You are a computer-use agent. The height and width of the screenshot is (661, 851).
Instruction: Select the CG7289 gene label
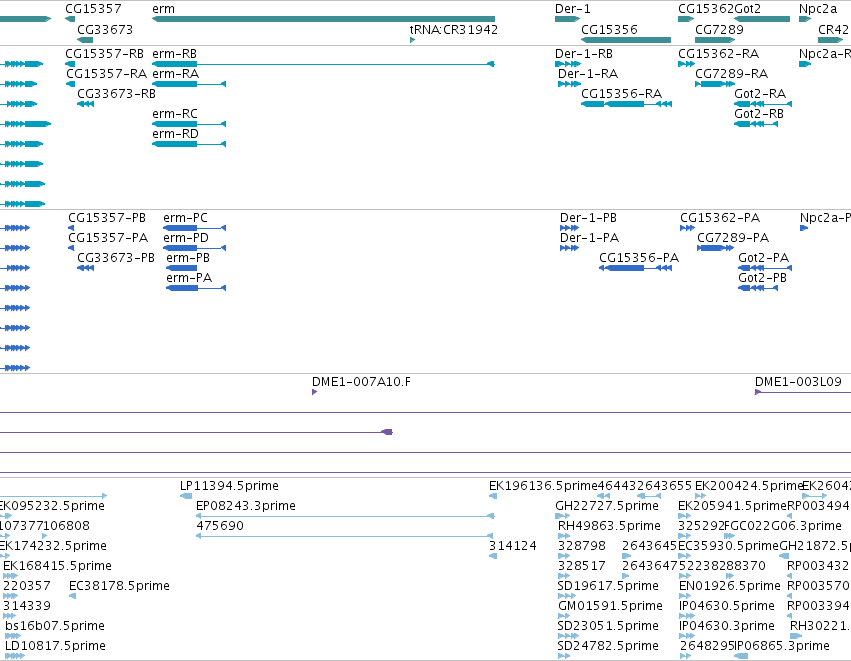719,30
